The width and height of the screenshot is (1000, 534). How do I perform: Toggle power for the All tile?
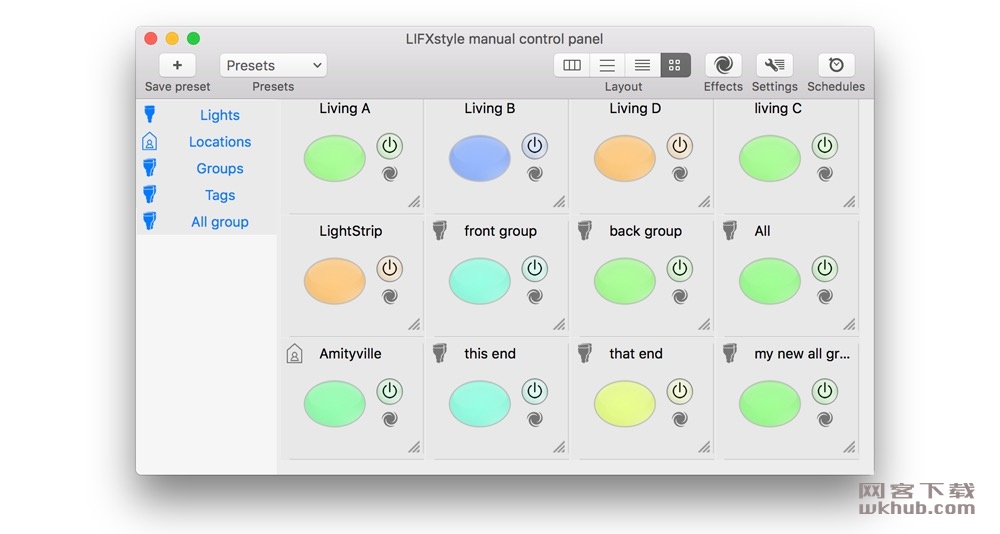tap(825, 269)
